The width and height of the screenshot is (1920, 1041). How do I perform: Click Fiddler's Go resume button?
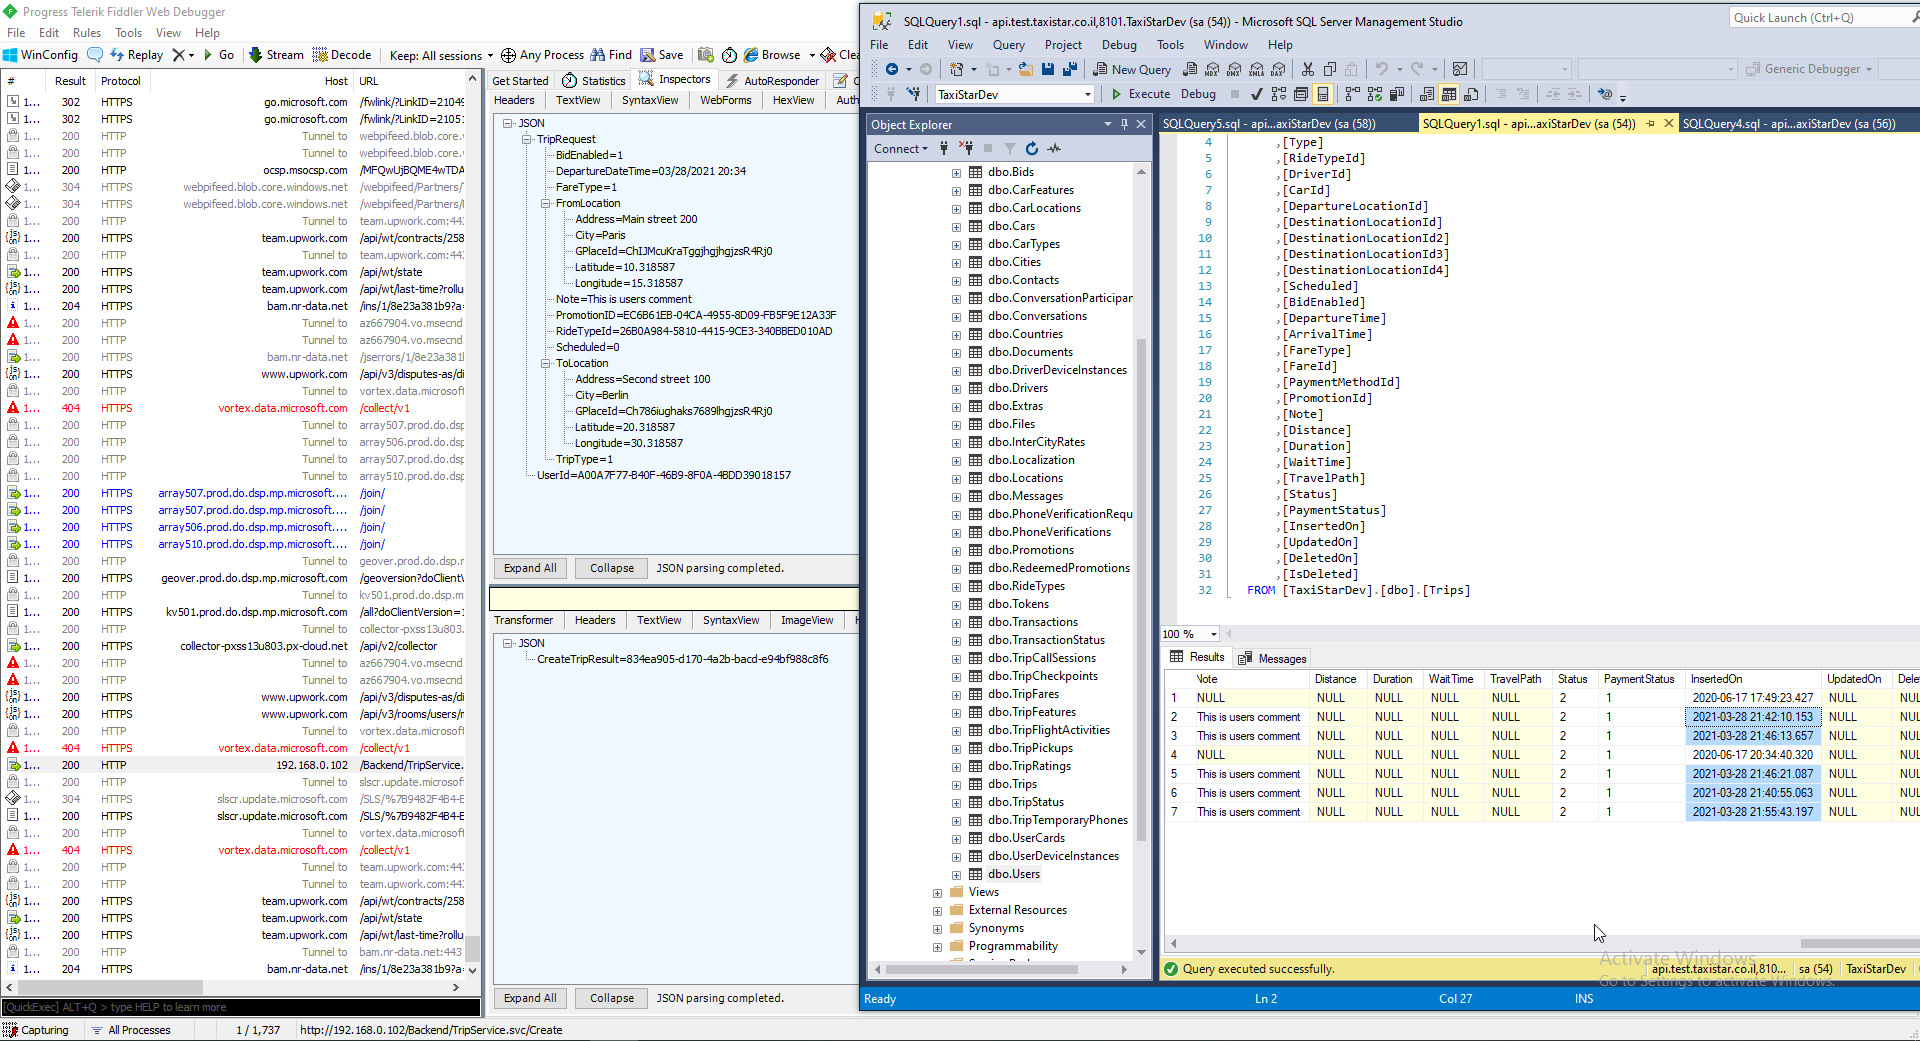click(x=219, y=55)
